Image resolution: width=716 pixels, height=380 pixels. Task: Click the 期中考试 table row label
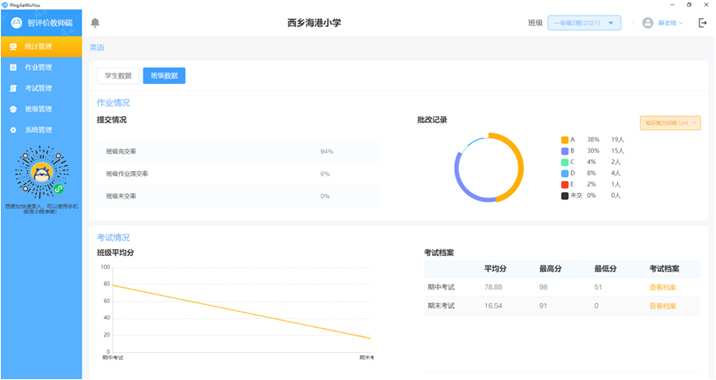[441, 287]
